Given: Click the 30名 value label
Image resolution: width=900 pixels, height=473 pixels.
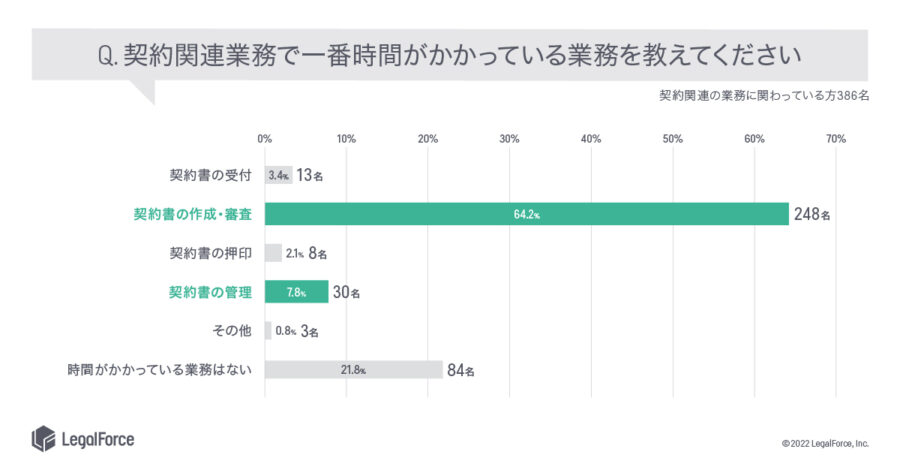Looking at the screenshot, I should tap(347, 292).
